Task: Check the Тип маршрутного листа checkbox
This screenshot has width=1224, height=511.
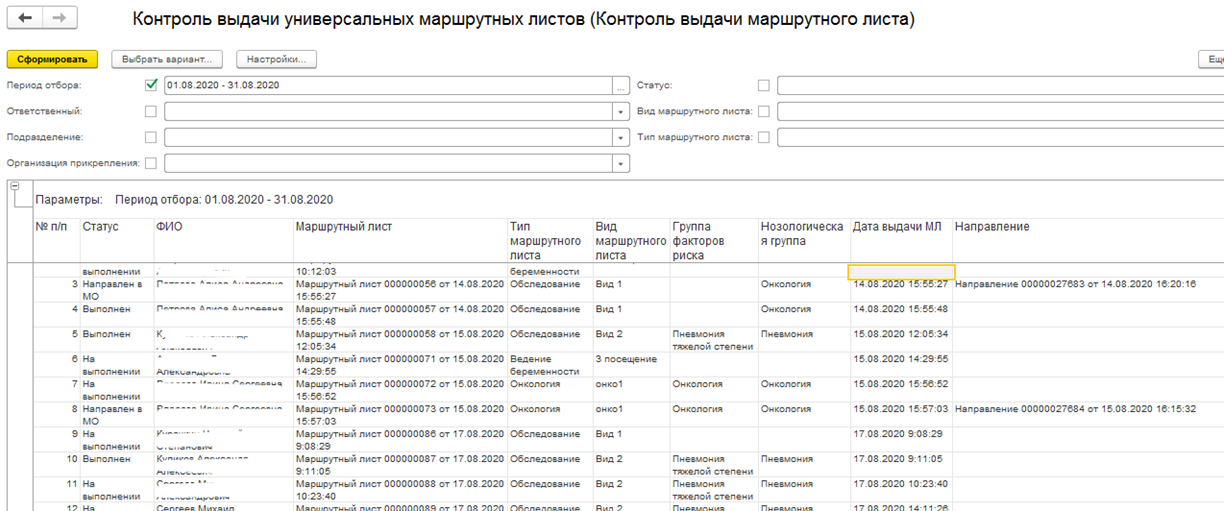Action: [x=764, y=137]
